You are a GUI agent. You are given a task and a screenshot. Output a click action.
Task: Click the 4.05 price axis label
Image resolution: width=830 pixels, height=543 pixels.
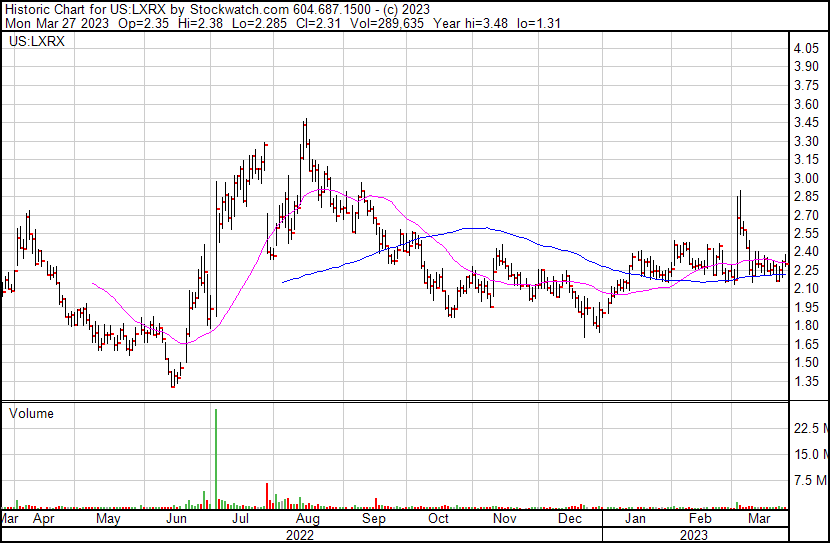coord(806,49)
